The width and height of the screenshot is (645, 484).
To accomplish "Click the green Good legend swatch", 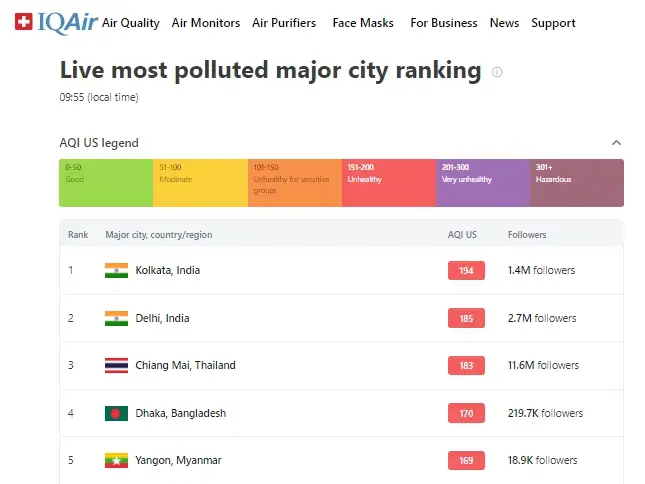I will 106,183.
